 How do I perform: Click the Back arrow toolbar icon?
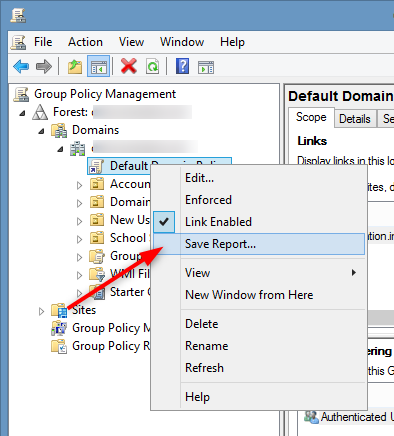[21, 66]
